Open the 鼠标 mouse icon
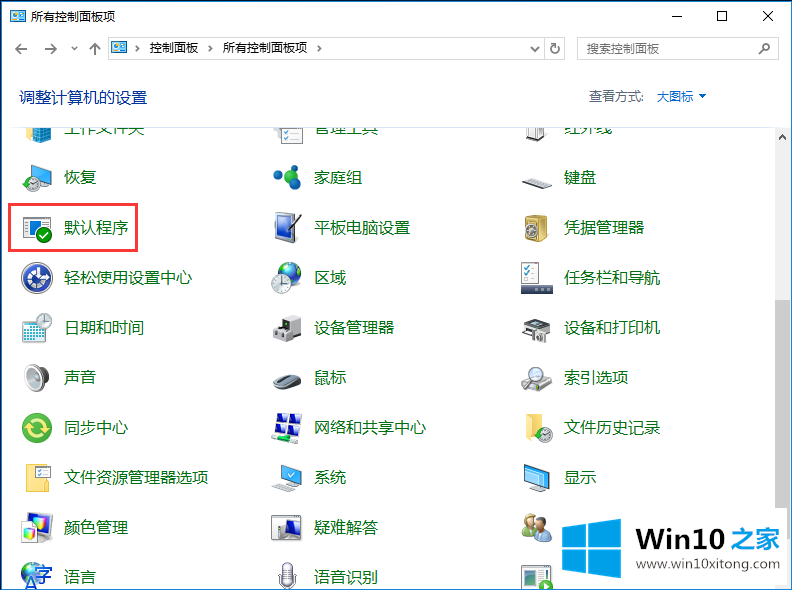The width and height of the screenshot is (792, 590). [287, 380]
